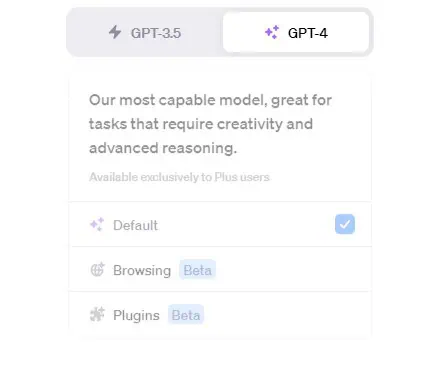Click the lightning bolt icon beside GPT-3.5

tap(115, 32)
